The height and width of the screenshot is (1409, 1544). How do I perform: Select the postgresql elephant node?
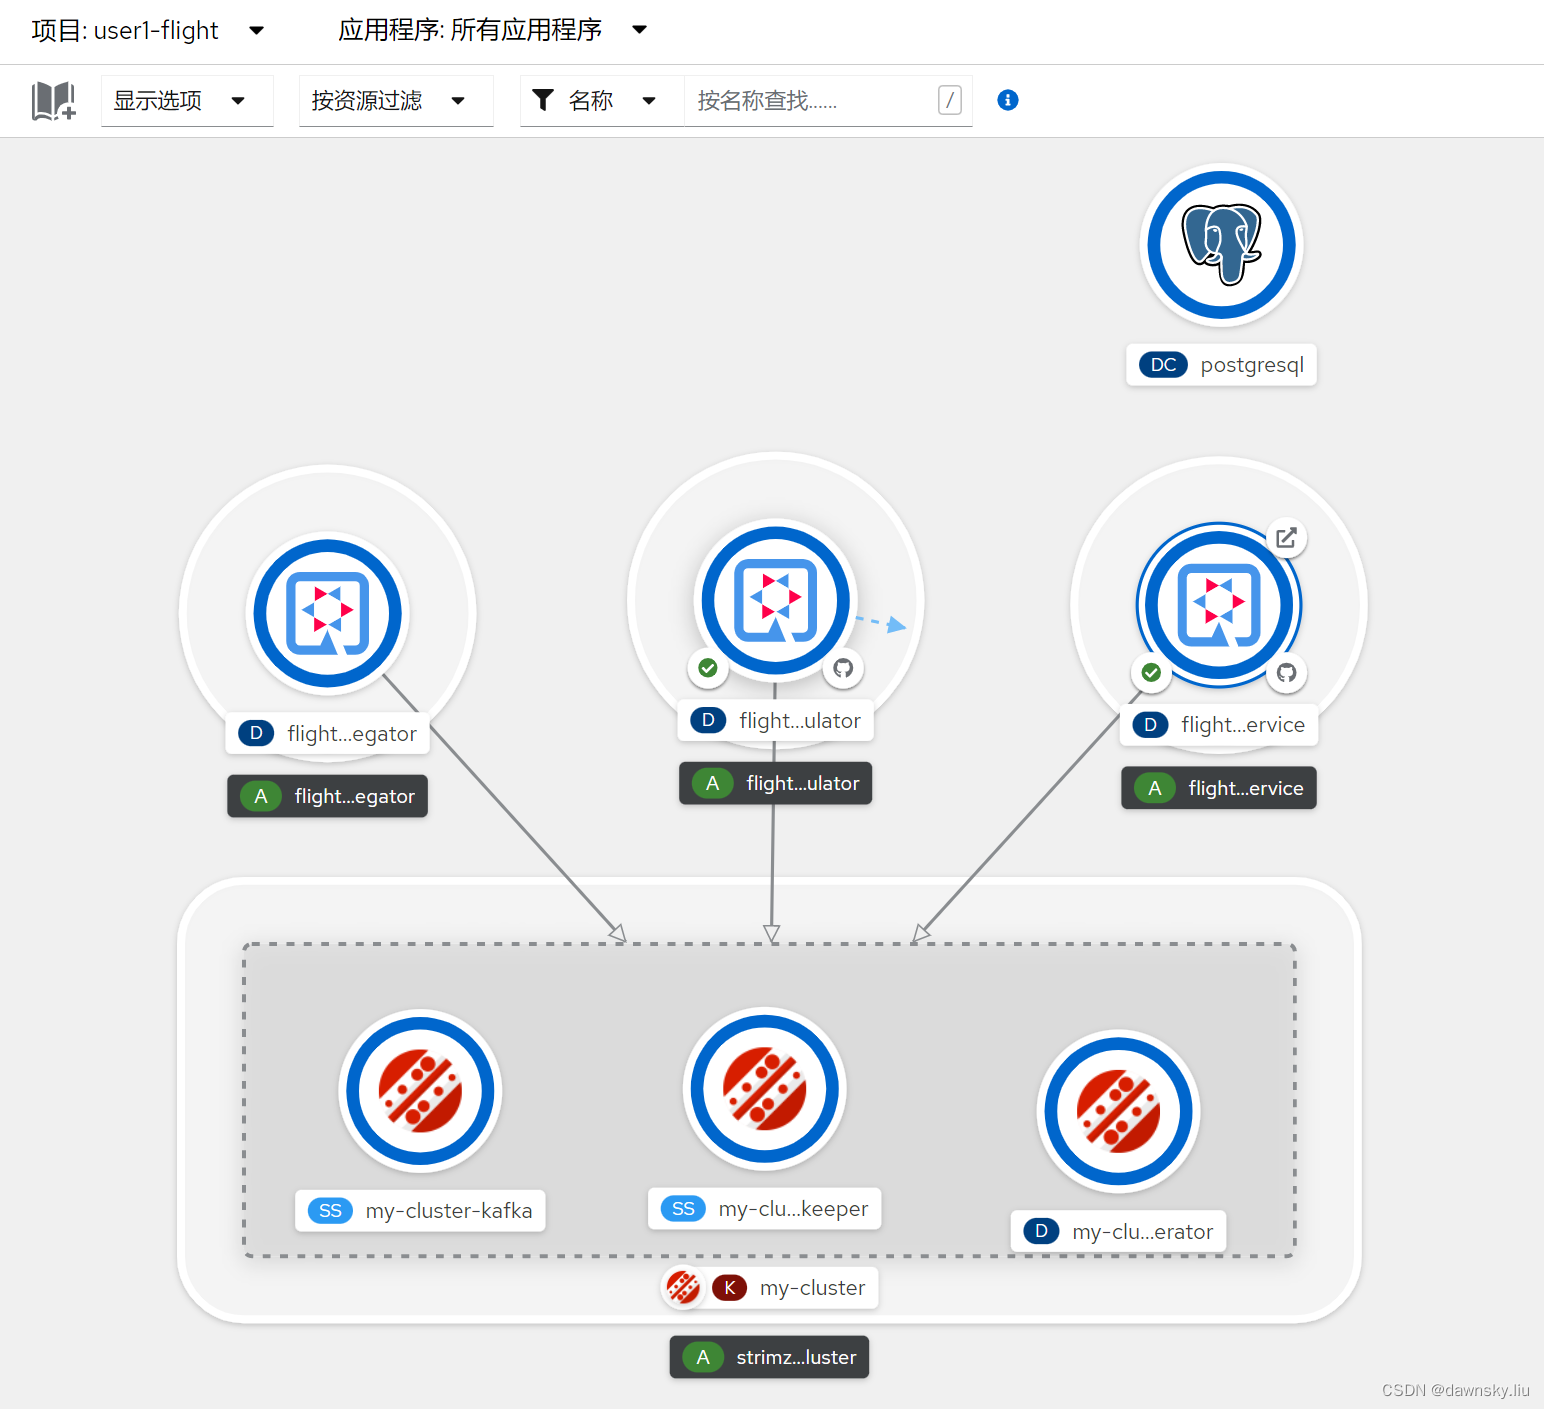[1221, 245]
